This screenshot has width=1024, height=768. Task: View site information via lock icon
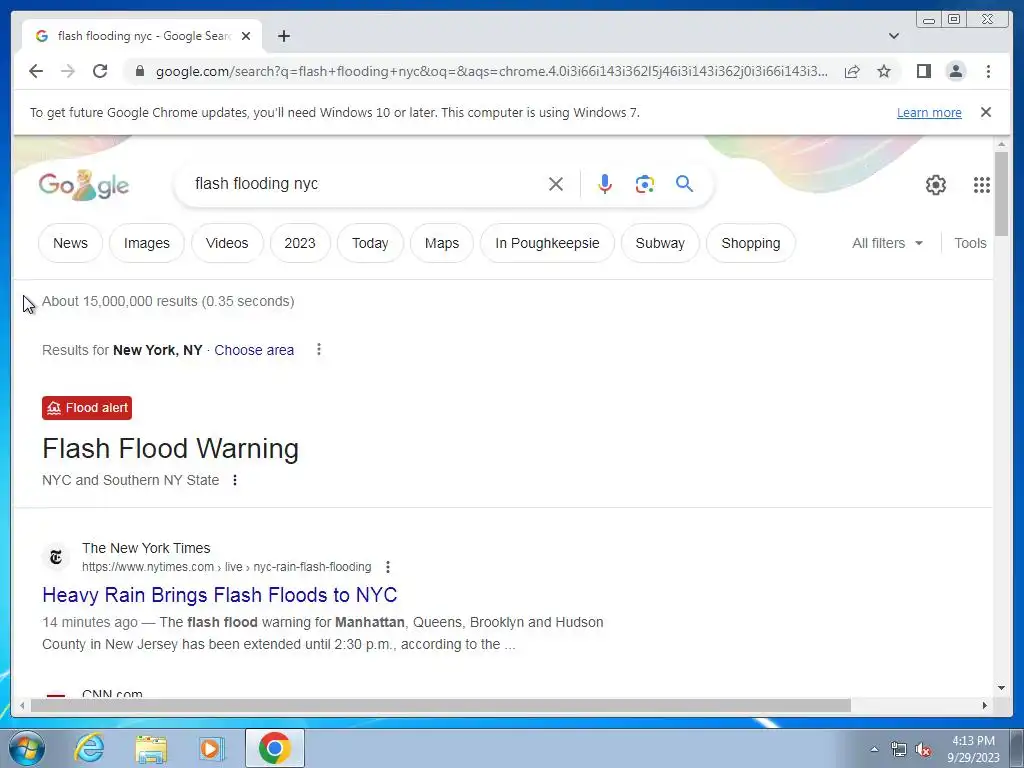[139, 71]
